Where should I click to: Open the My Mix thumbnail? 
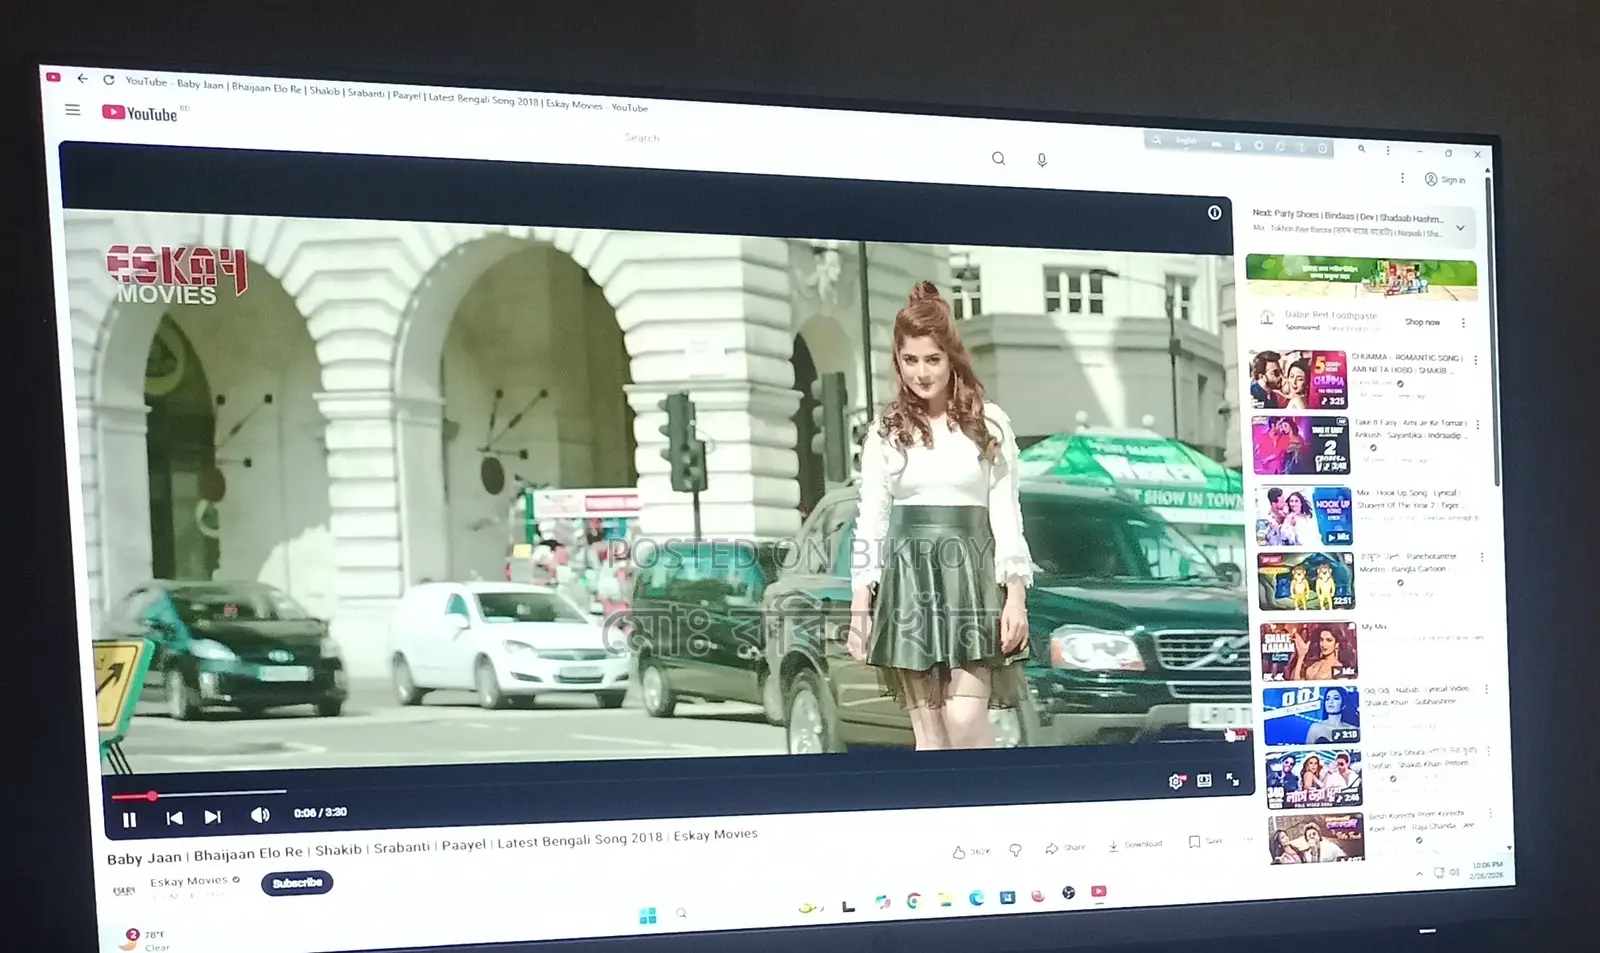[x=1309, y=650]
